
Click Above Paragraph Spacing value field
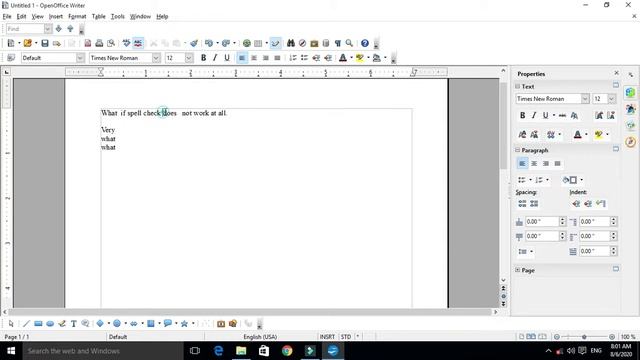542,222
